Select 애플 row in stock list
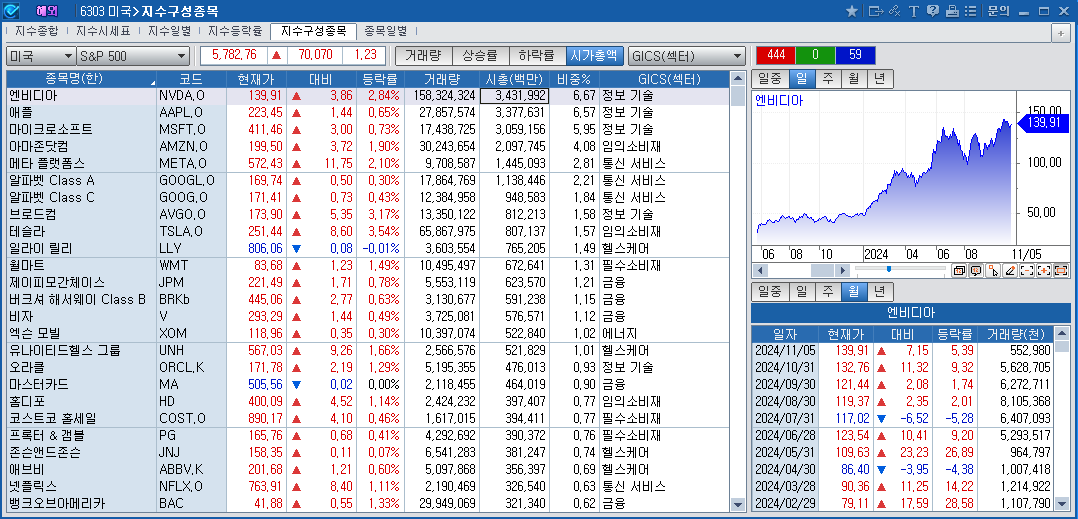Viewport: 1078px width, 519px height. pos(368,112)
